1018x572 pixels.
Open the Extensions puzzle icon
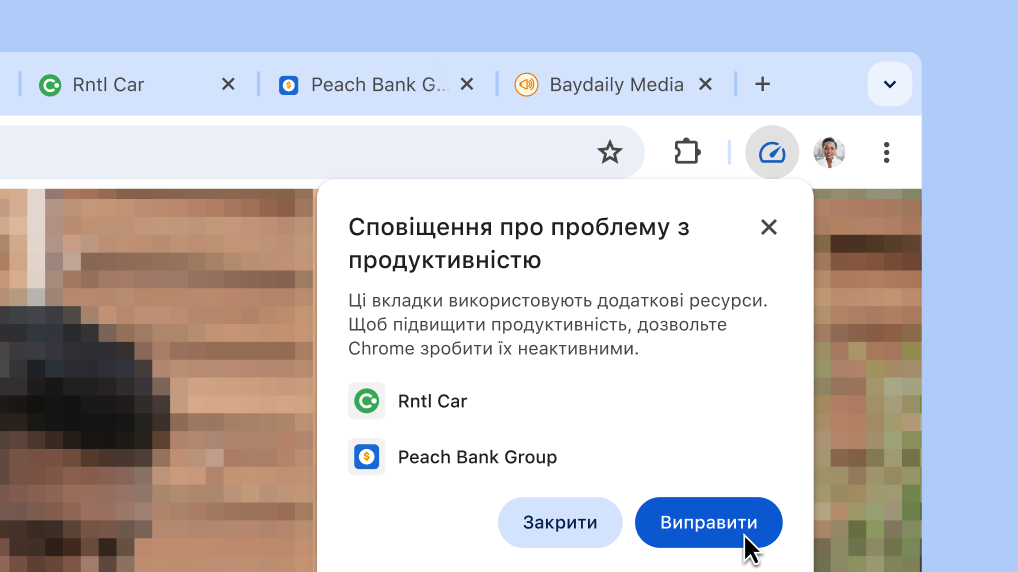687,153
